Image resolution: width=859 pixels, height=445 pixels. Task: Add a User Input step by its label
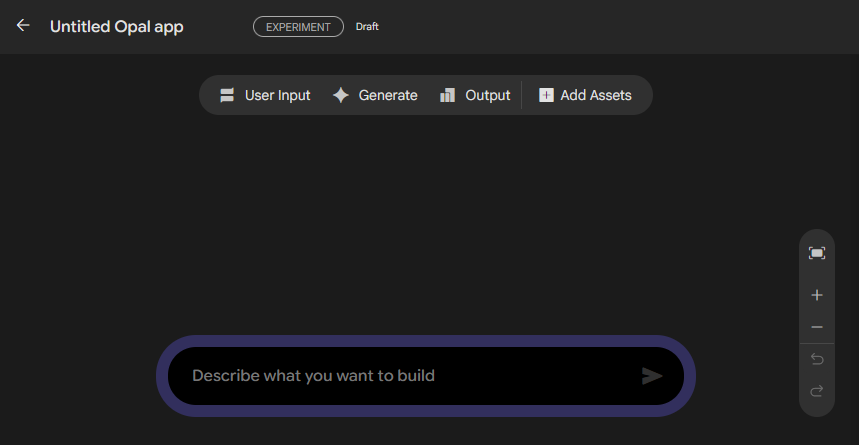click(277, 95)
